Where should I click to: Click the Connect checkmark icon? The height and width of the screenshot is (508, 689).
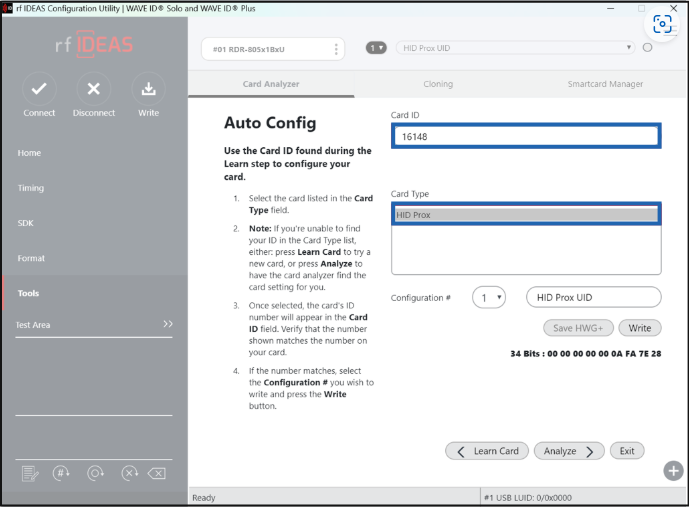point(39,89)
